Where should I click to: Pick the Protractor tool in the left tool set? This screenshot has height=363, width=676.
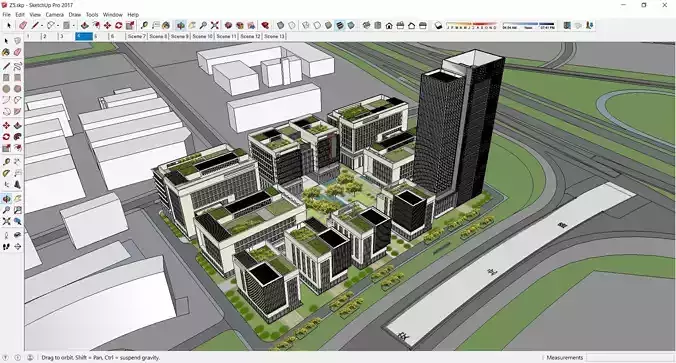[6, 173]
